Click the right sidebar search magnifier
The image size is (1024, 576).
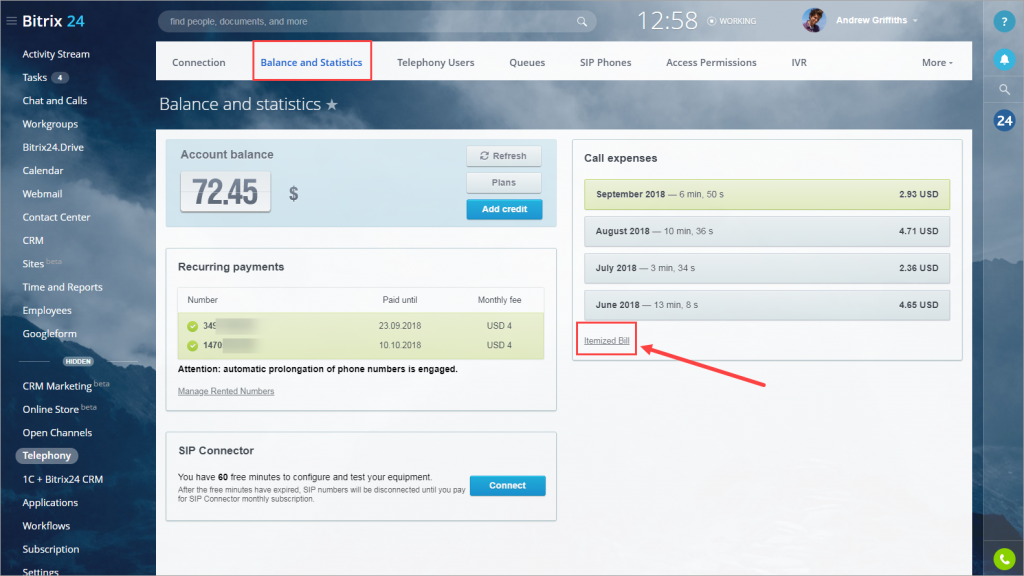1004,89
